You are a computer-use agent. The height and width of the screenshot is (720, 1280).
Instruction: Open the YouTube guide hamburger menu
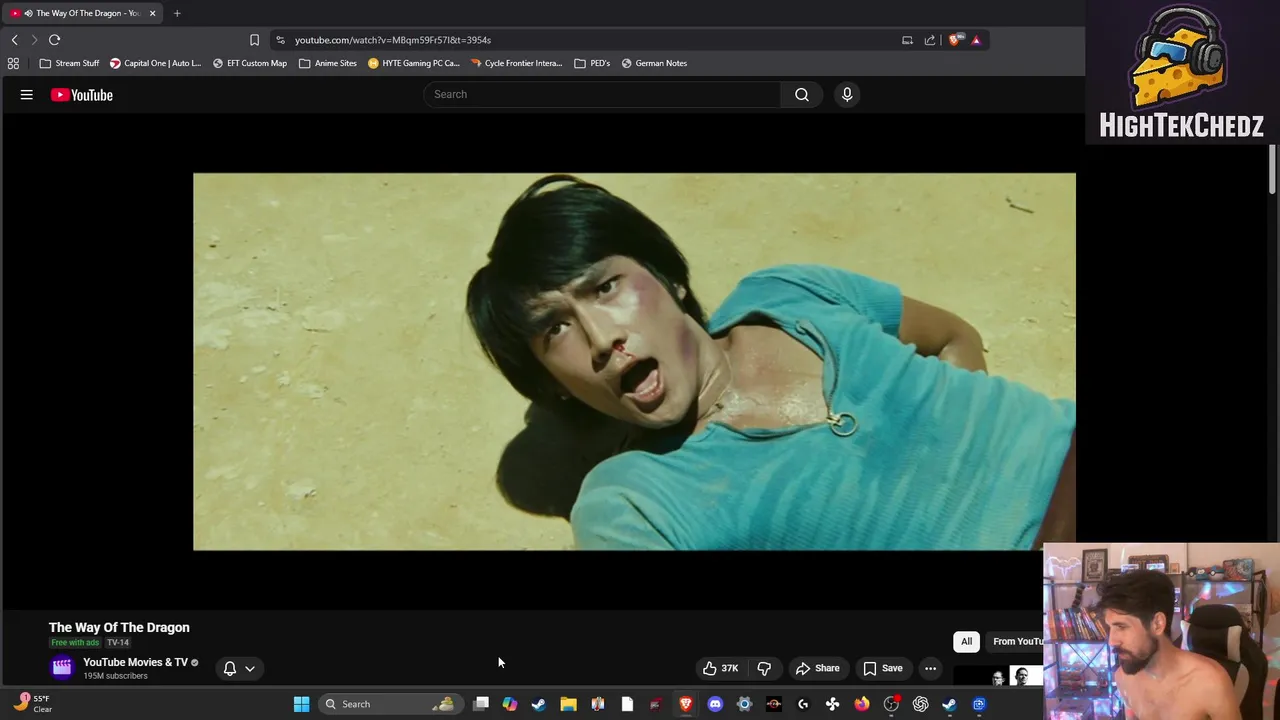tap(27, 95)
